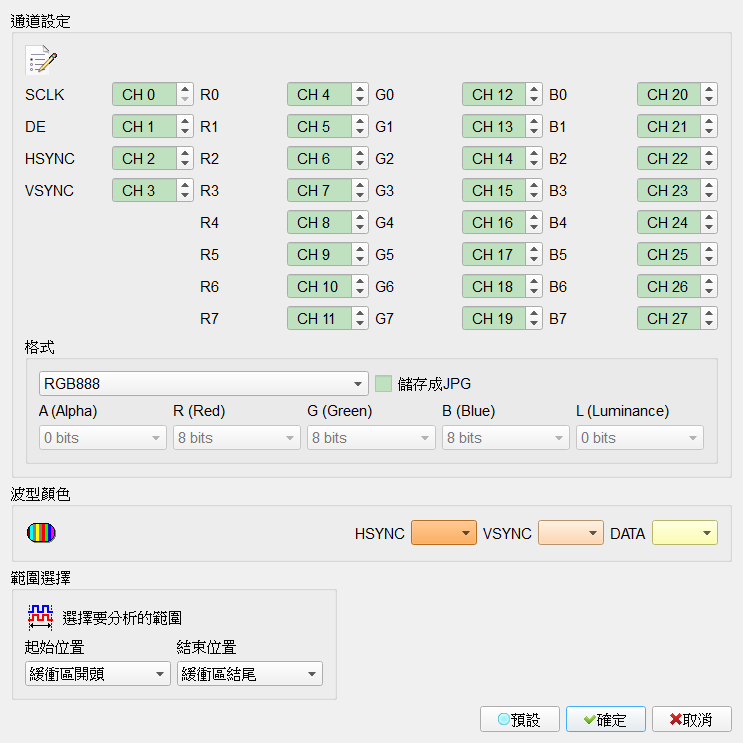Pick the HSYNC waveform color
The width and height of the screenshot is (743, 743).
[444, 533]
